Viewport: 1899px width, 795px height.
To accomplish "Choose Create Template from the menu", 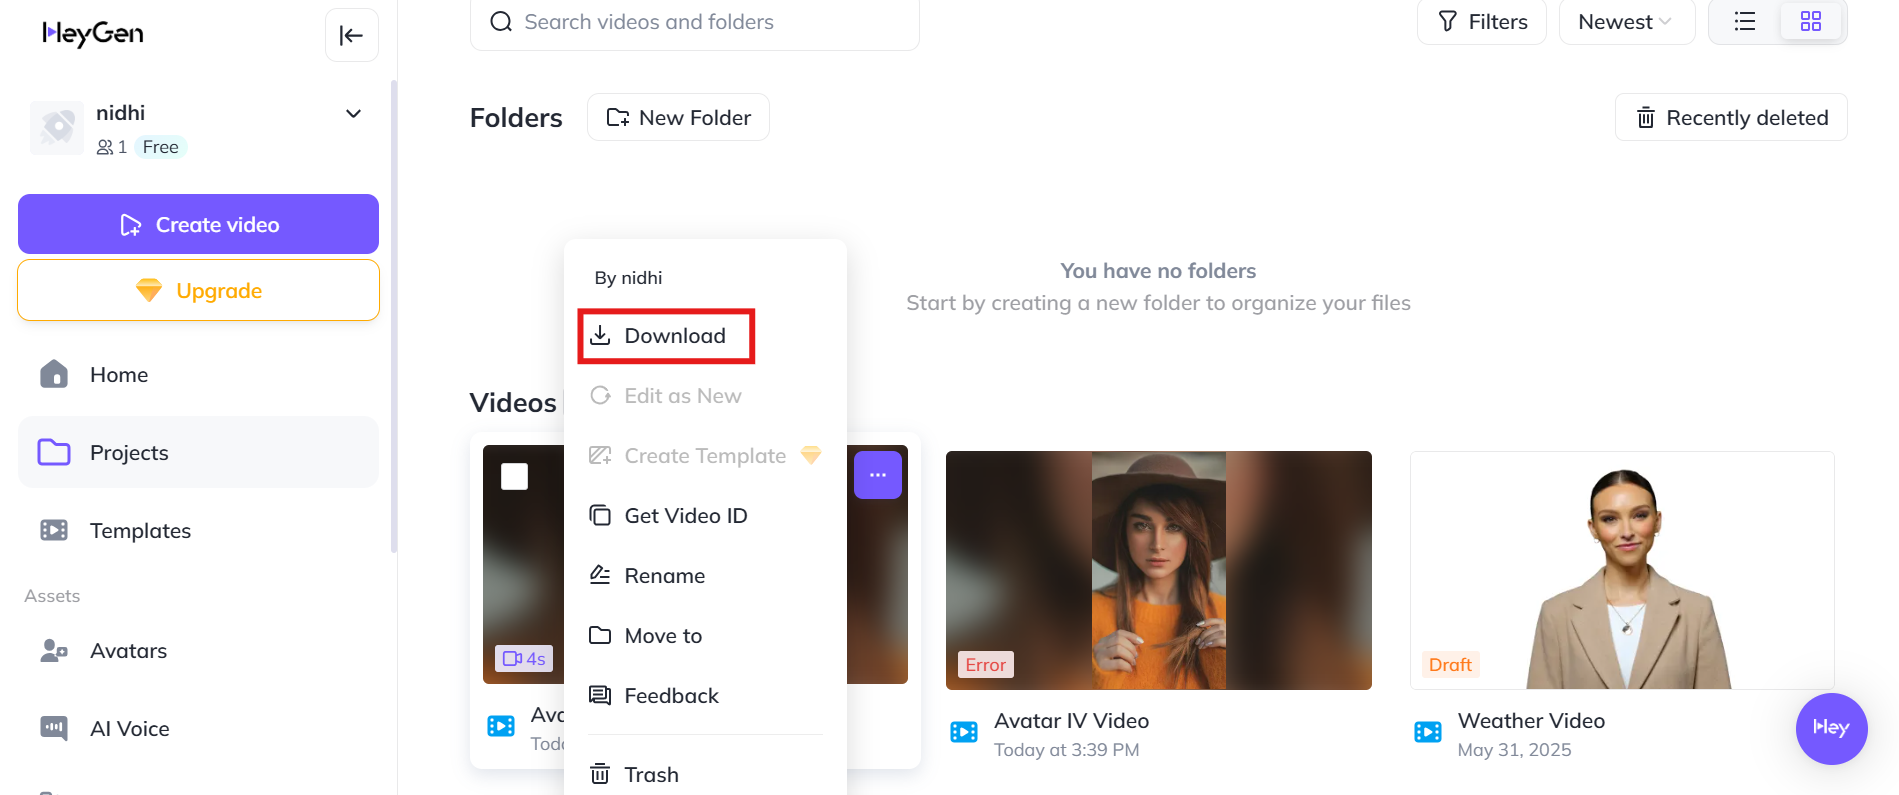I will [705, 456].
